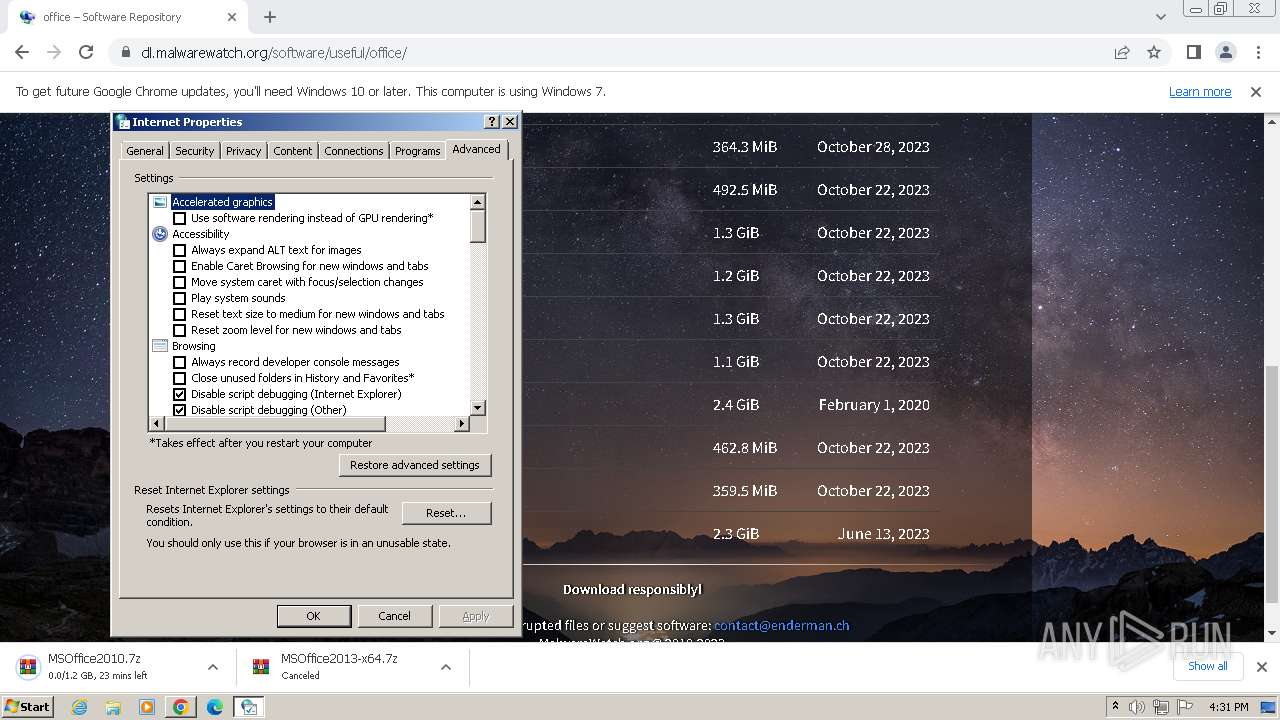Enable Always record developer console messages
The image size is (1280, 720).
[180, 362]
